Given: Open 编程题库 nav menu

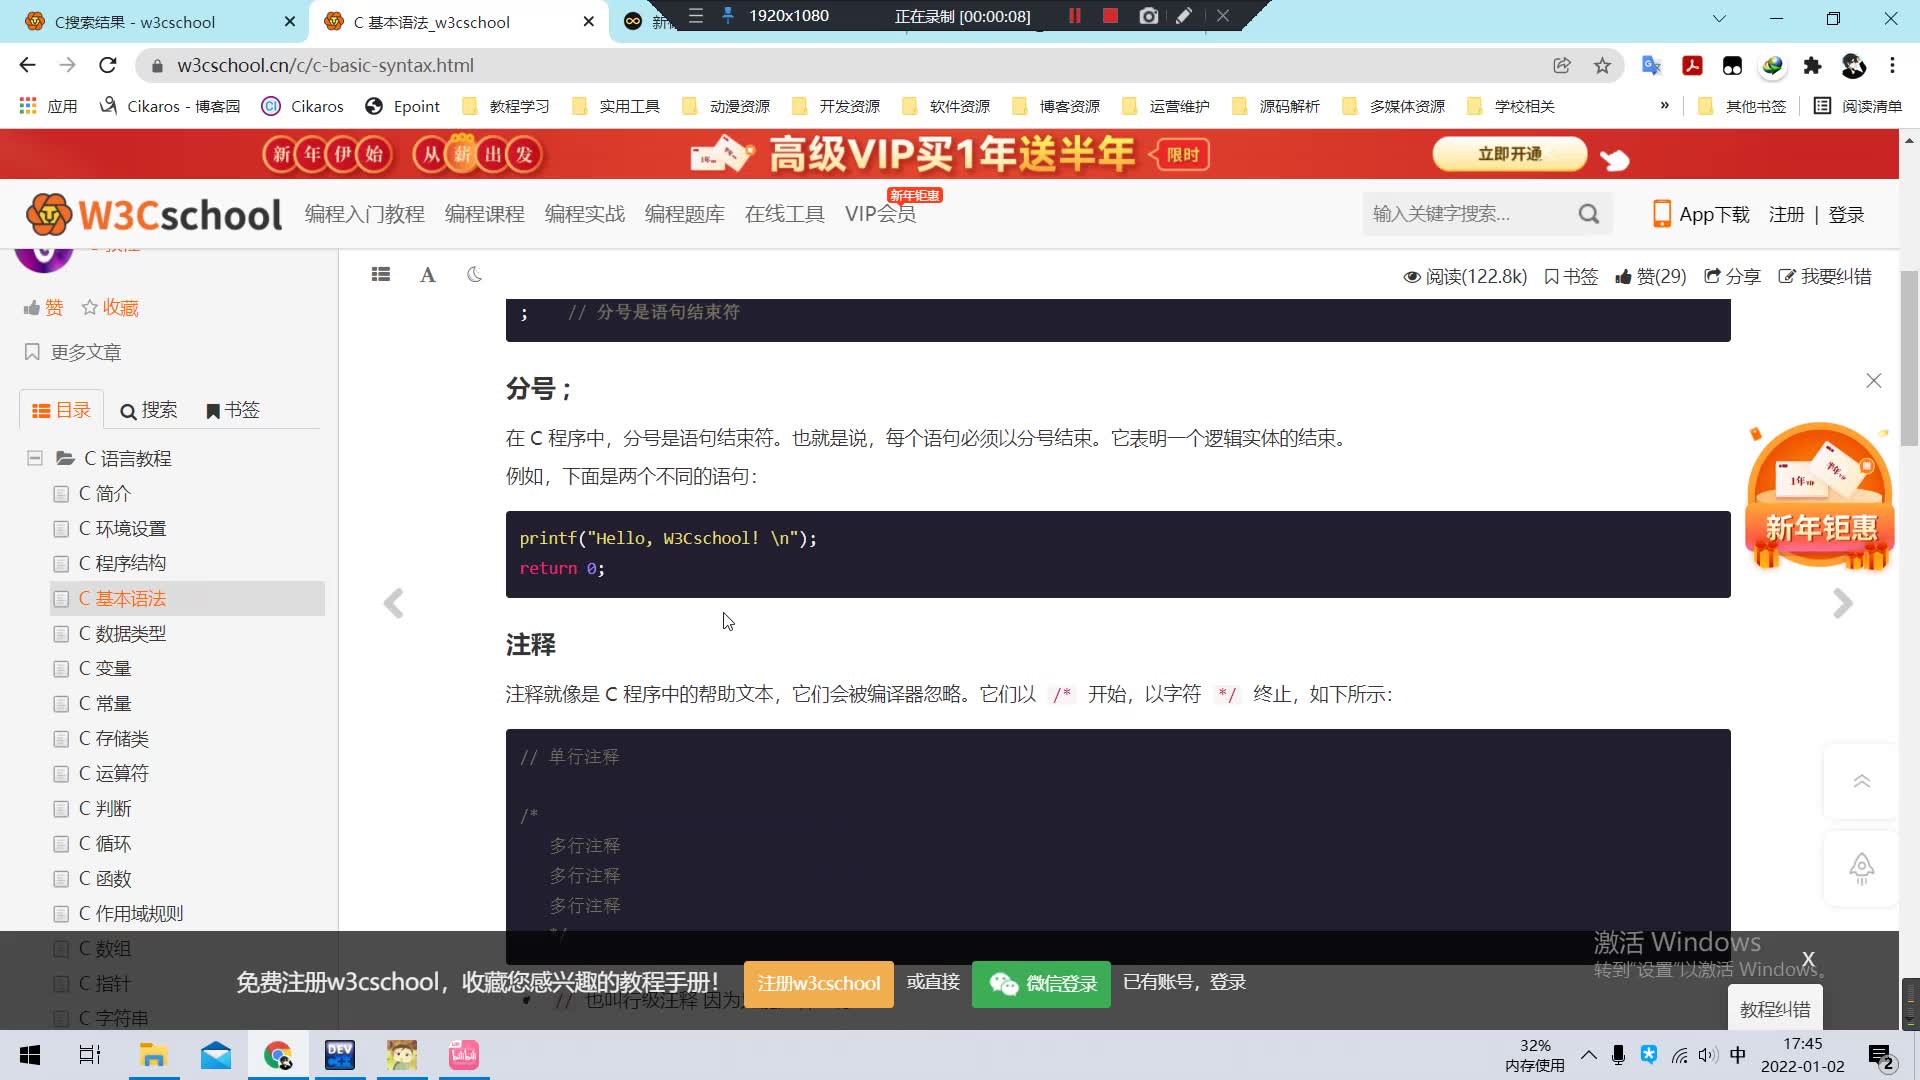Looking at the screenshot, I should 685,214.
